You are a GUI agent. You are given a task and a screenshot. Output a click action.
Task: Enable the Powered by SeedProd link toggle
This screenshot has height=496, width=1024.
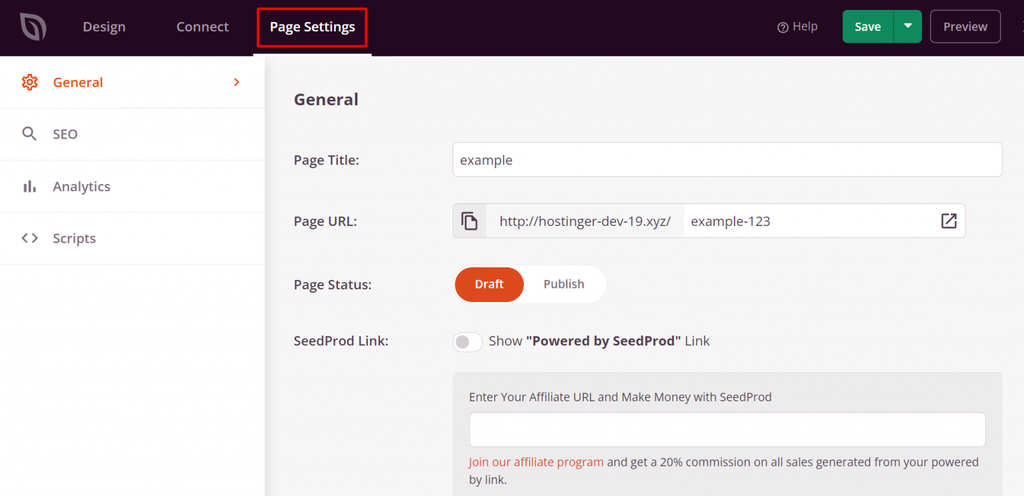(x=467, y=342)
